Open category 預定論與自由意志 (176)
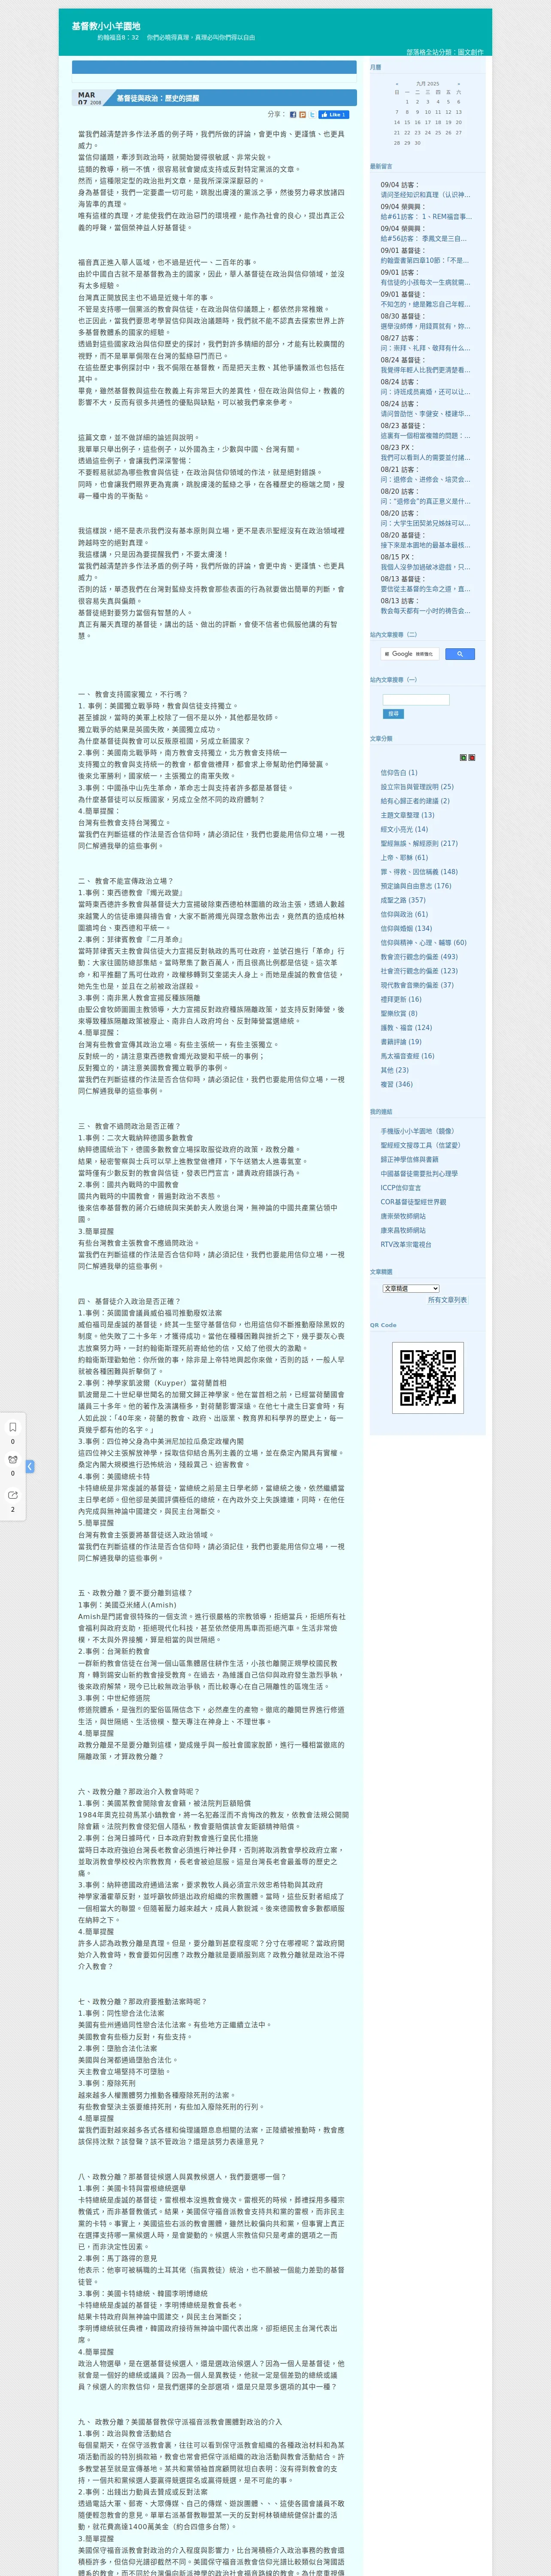The image size is (551, 2576). coord(416,886)
